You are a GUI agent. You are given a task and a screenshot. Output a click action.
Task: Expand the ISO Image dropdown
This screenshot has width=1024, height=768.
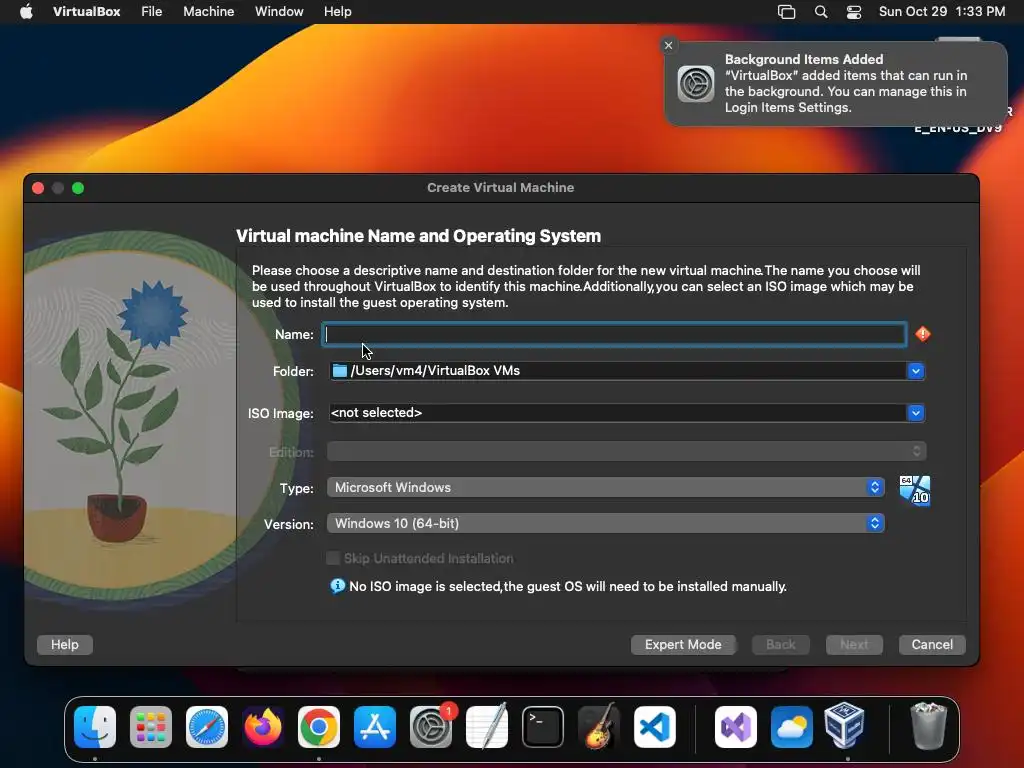(x=916, y=413)
